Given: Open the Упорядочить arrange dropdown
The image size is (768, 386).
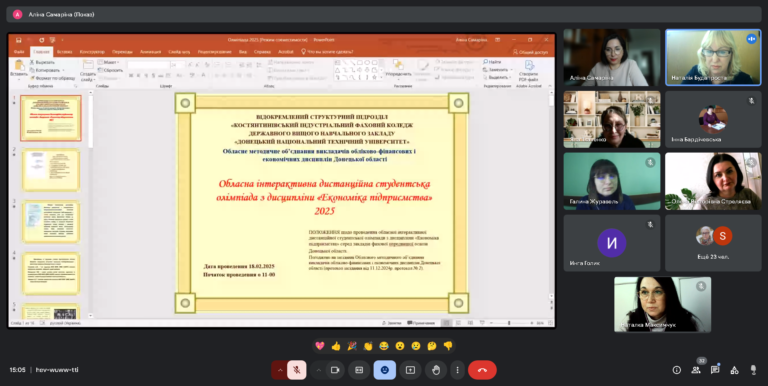Looking at the screenshot, I should point(398,70).
